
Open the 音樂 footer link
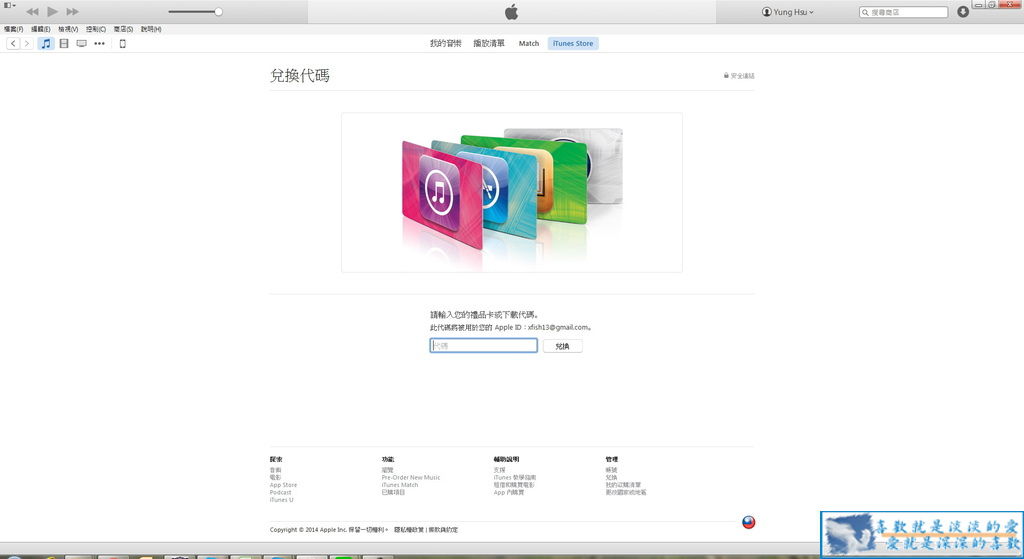276,470
